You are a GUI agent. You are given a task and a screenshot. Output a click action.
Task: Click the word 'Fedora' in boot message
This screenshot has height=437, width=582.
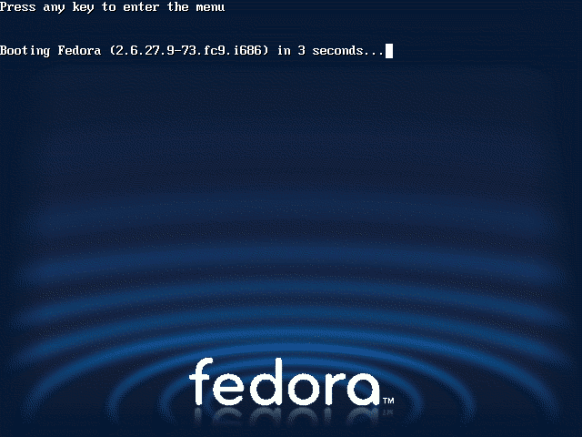(x=79, y=50)
